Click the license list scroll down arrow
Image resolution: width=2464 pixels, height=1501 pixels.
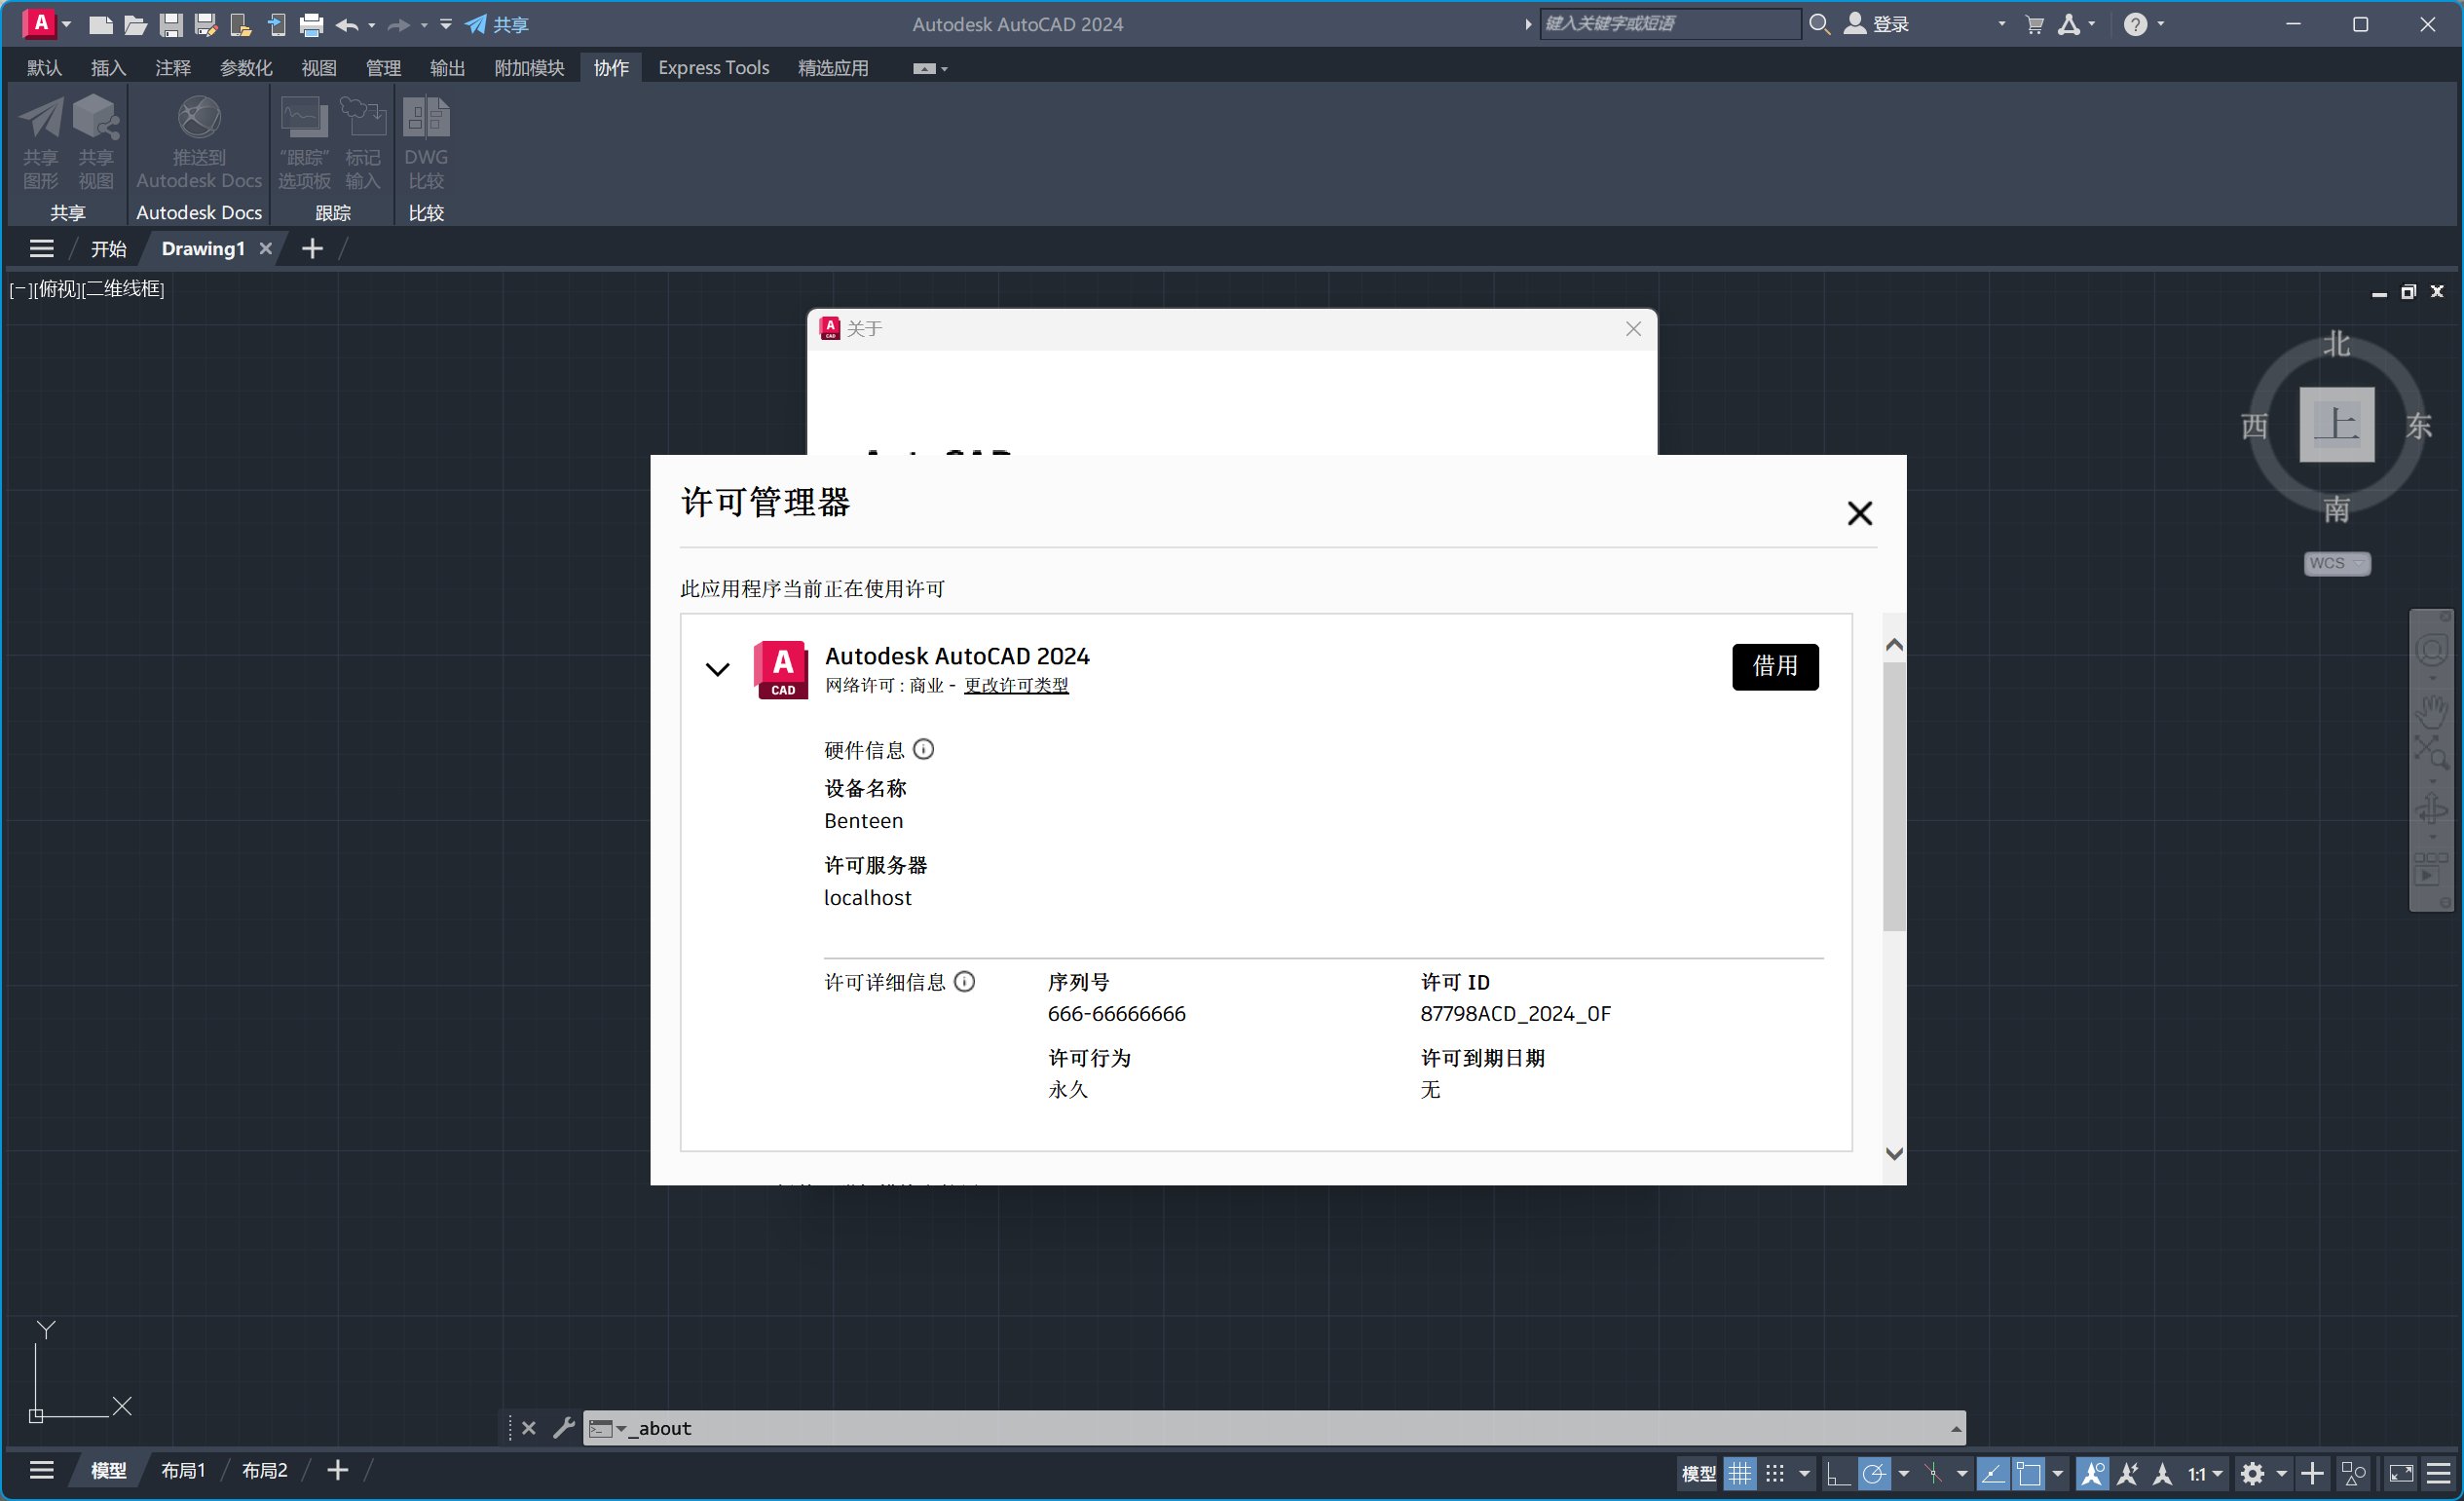point(1894,1154)
